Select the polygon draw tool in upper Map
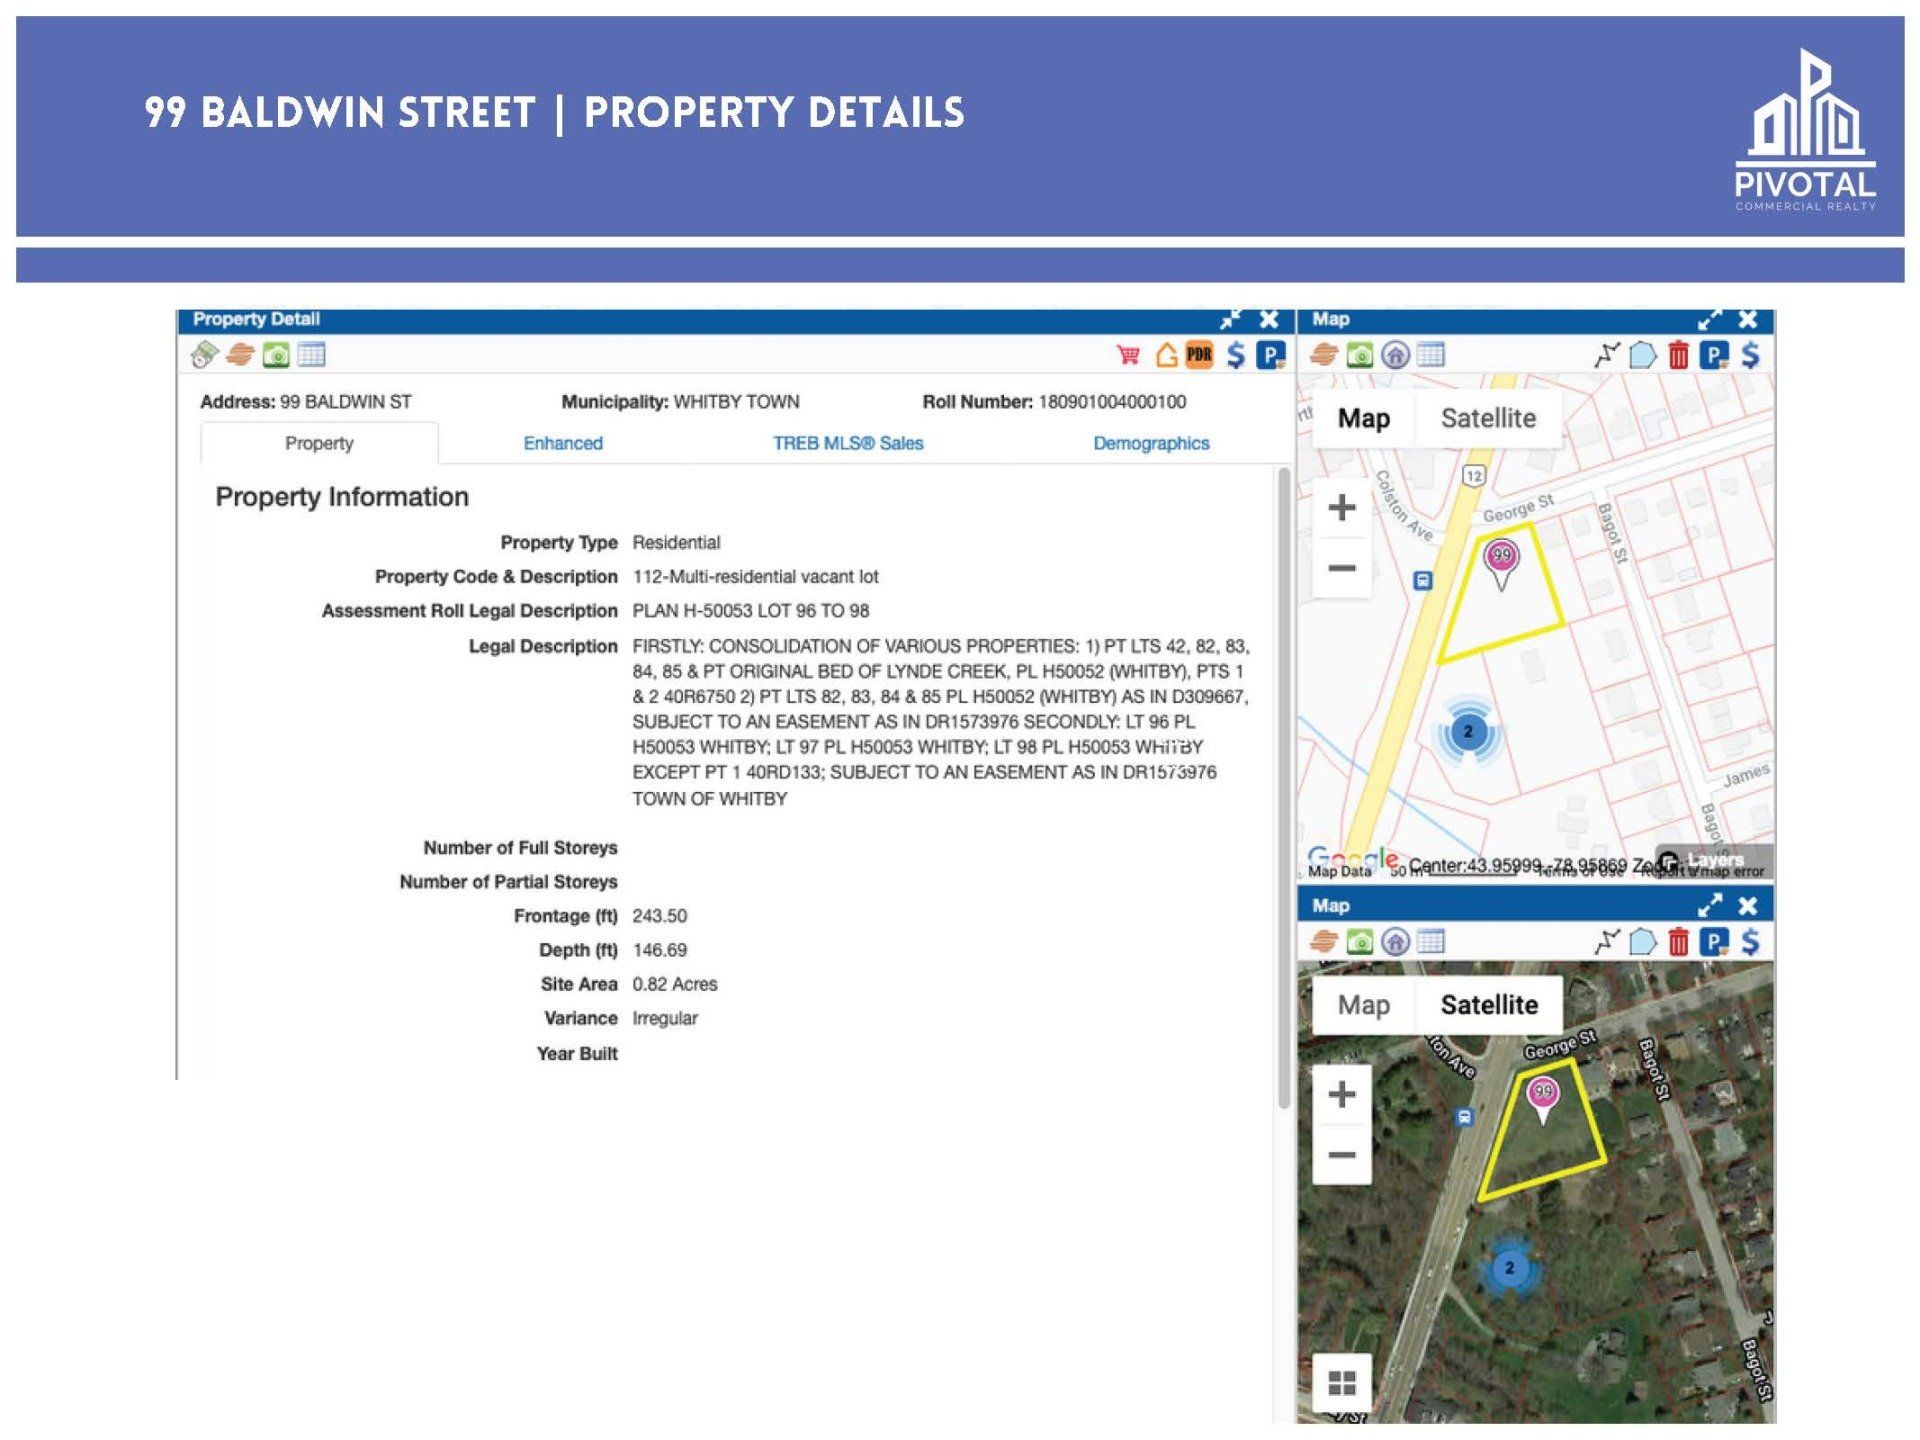Viewport: 1920px width, 1440px height. [1642, 355]
